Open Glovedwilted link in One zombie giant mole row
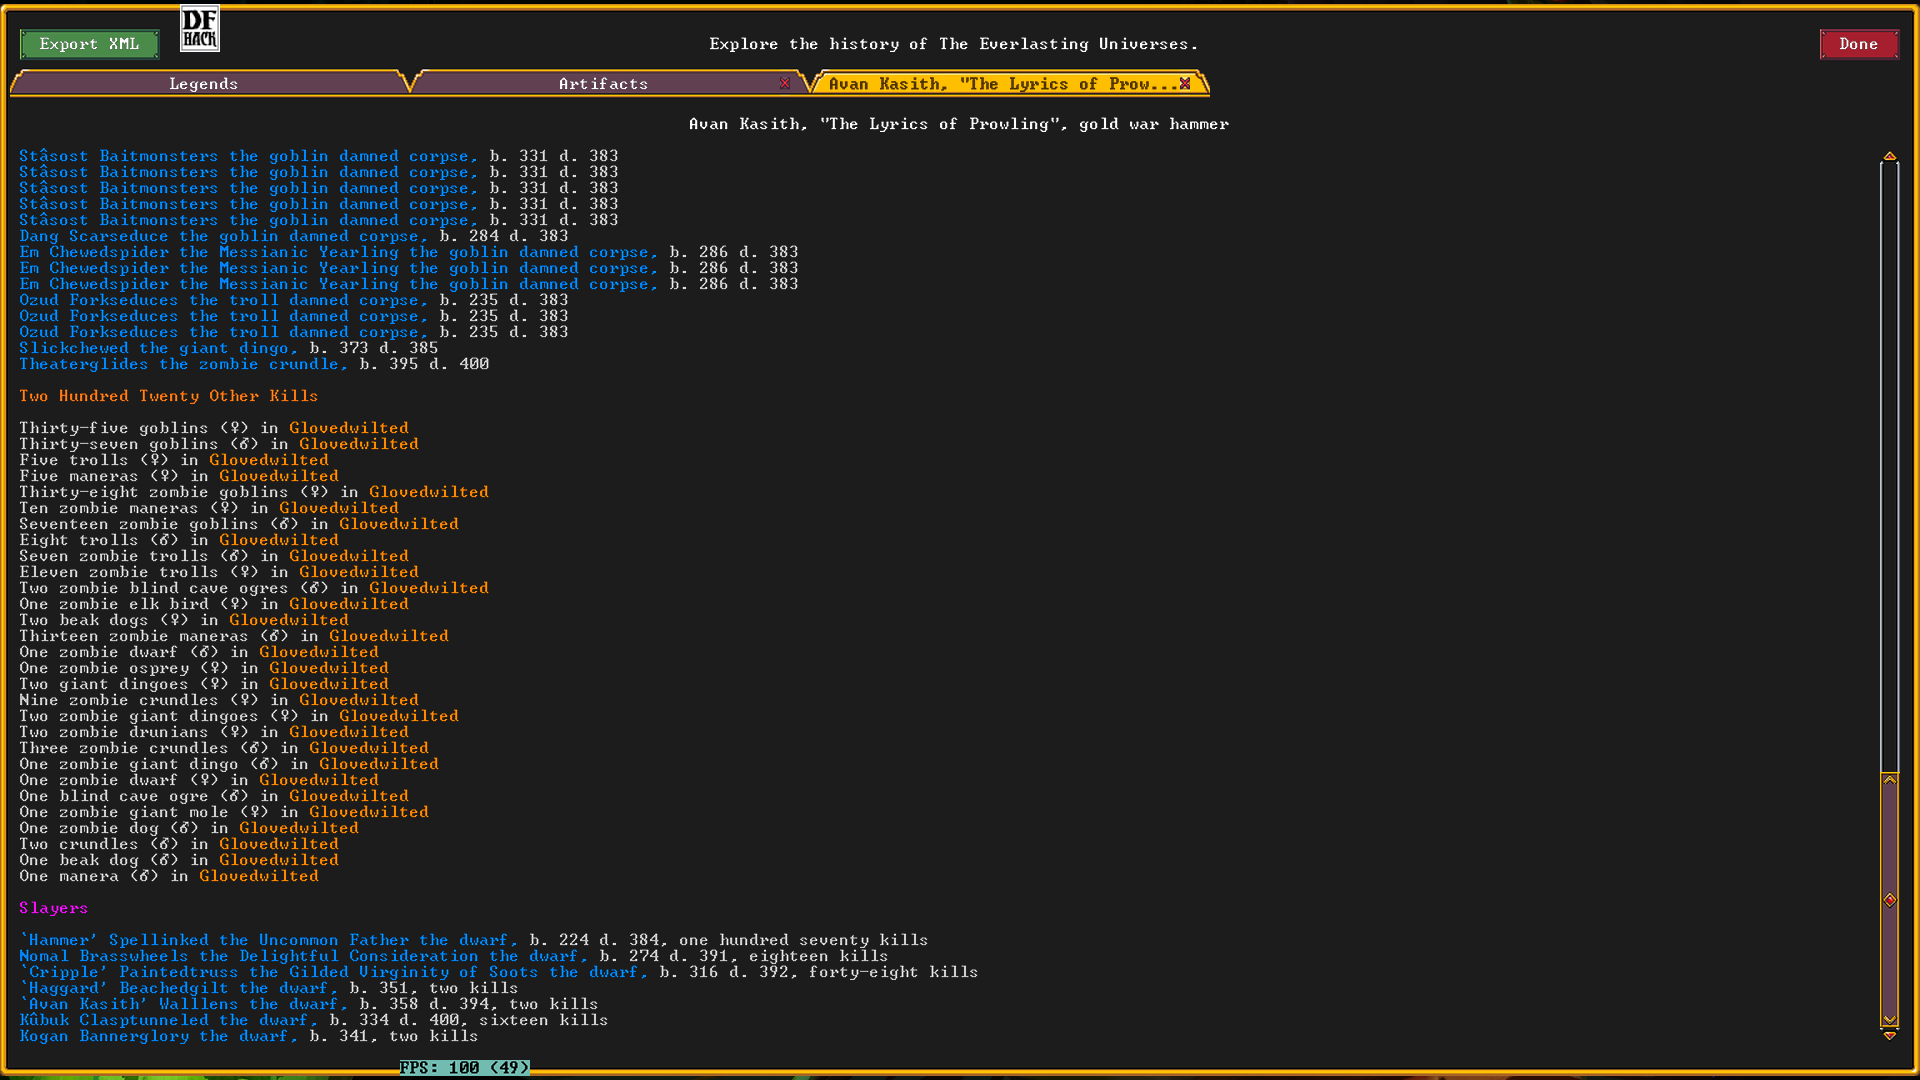Image resolution: width=1920 pixels, height=1080 pixels. [369, 813]
